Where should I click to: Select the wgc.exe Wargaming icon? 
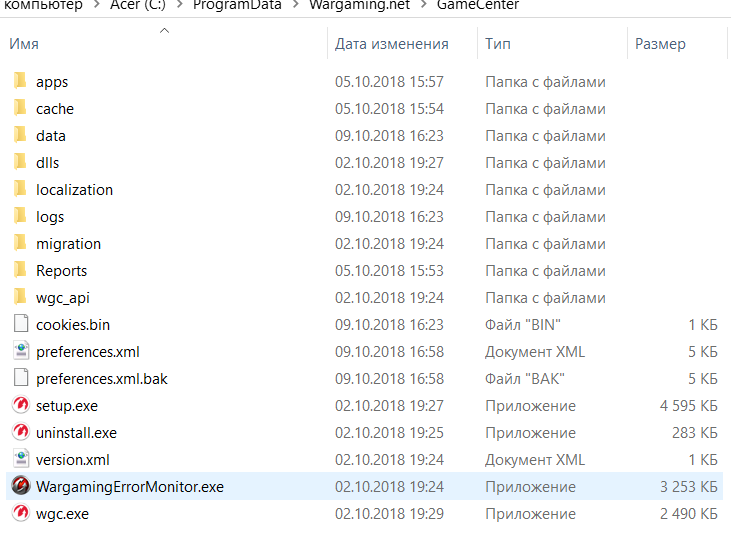pos(20,514)
